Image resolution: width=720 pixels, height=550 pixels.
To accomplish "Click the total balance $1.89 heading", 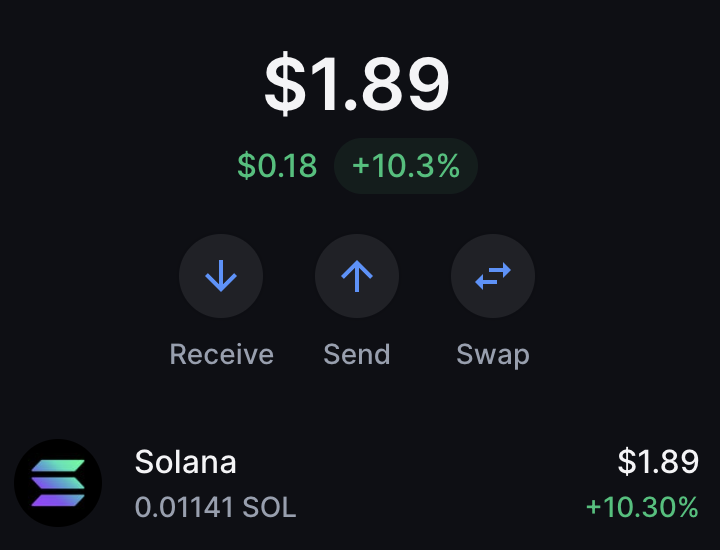I will (357, 83).
